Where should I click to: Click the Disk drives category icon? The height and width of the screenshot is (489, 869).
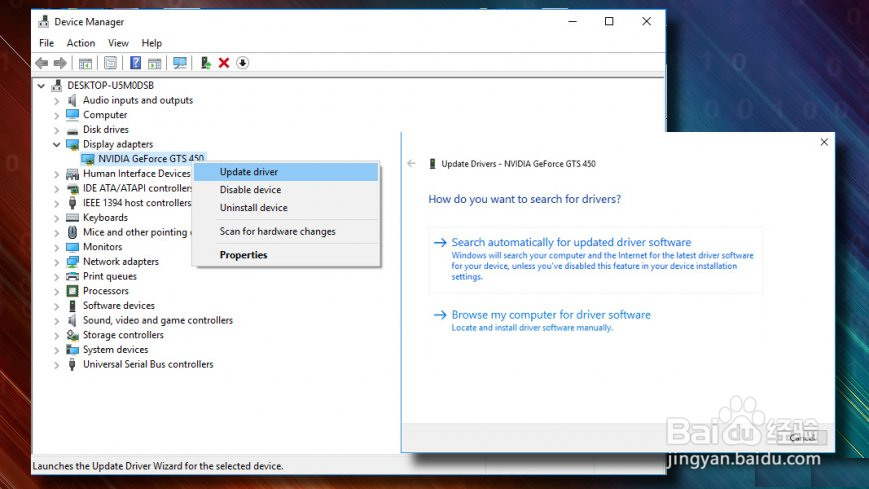[x=72, y=130]
